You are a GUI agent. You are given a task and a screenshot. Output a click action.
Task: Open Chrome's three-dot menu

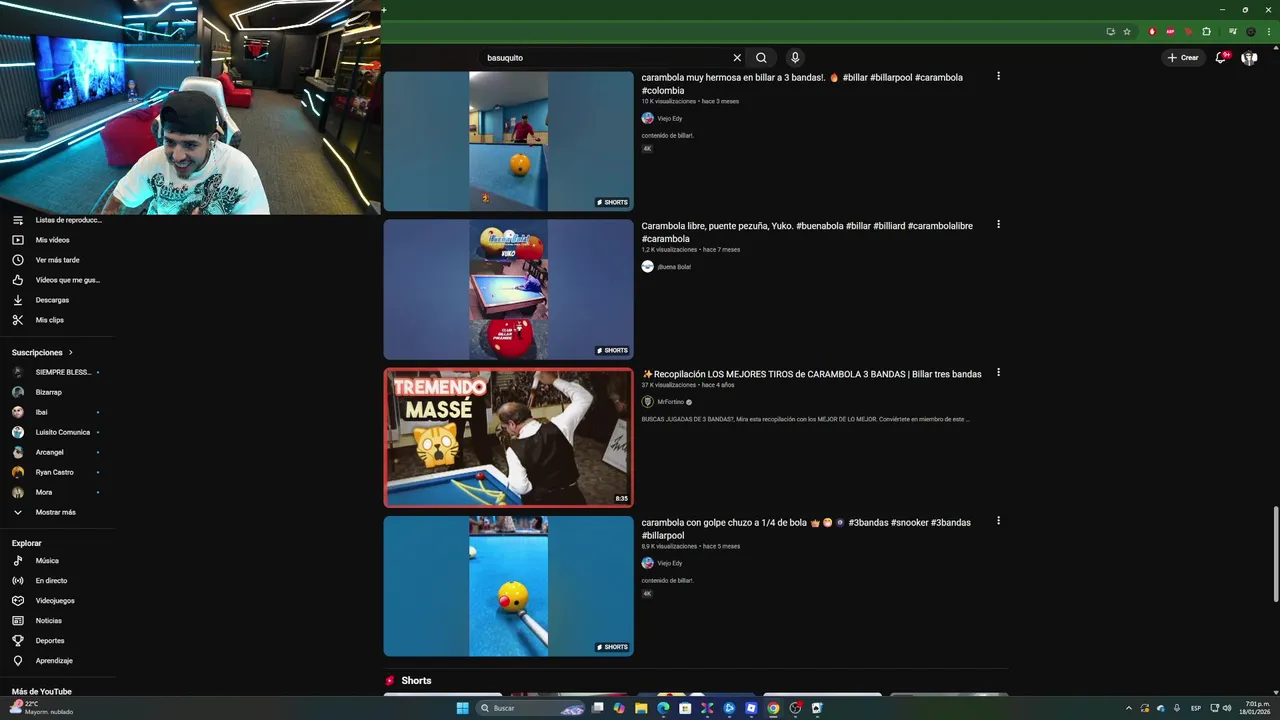coord(1268,31)
